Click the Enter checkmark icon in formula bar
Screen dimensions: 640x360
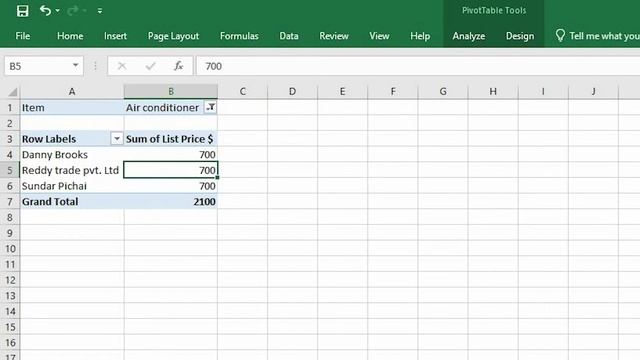(x=150, y=66)
